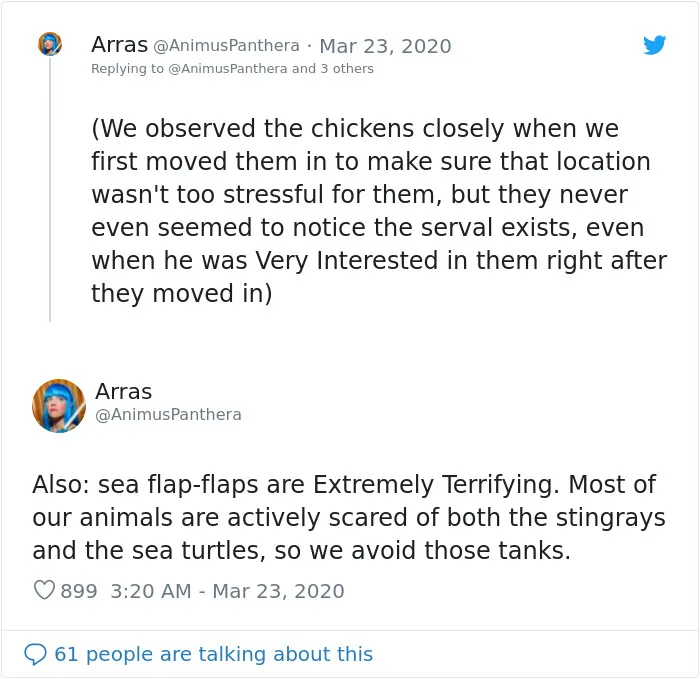Open Arras display name in top tweet
Viewport: 700px width, 679px height.
[x=119, y=45]
